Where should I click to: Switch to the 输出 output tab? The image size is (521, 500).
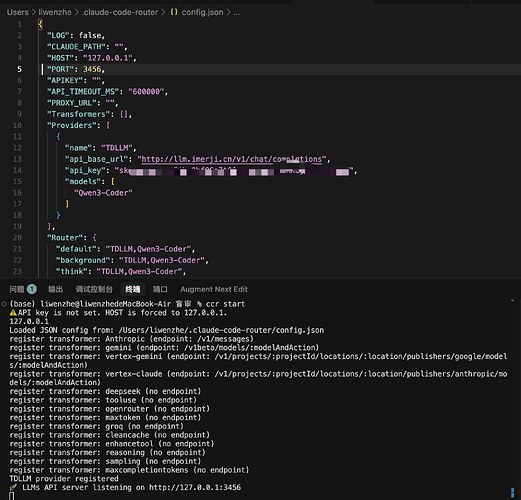55,289
